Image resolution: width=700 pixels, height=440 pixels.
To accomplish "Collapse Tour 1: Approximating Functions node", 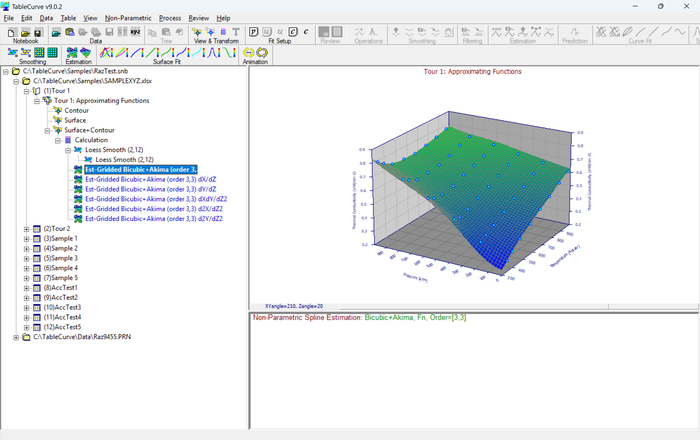I will 37,101.
